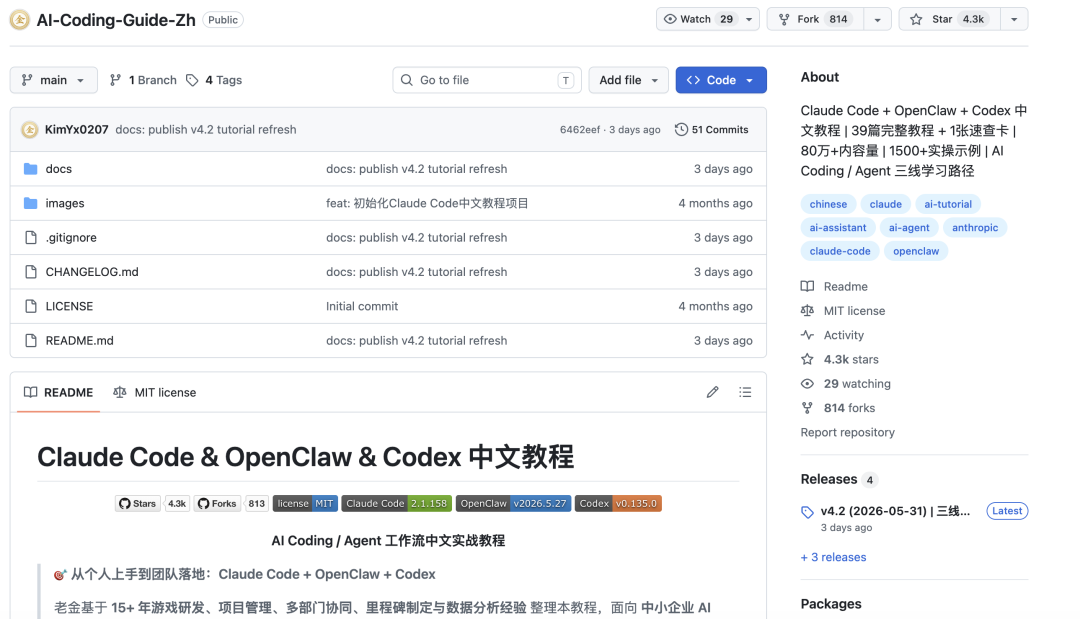Switch to the README tab
Image resolution: width=1080 pixels, height=619 pixels.
coord(59,392)
